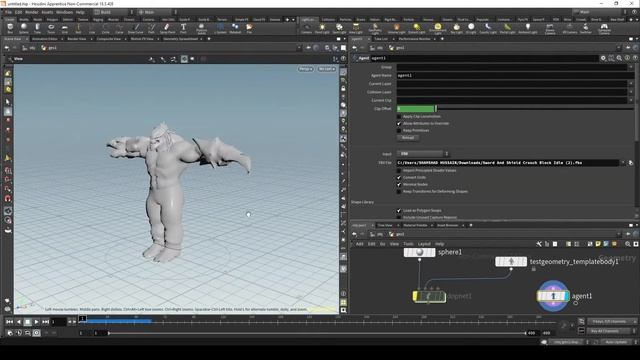Screen dimensions: 640x360
Task: Toggle Minimal Nodes checkbox
Action: click(x=399, y=184)
